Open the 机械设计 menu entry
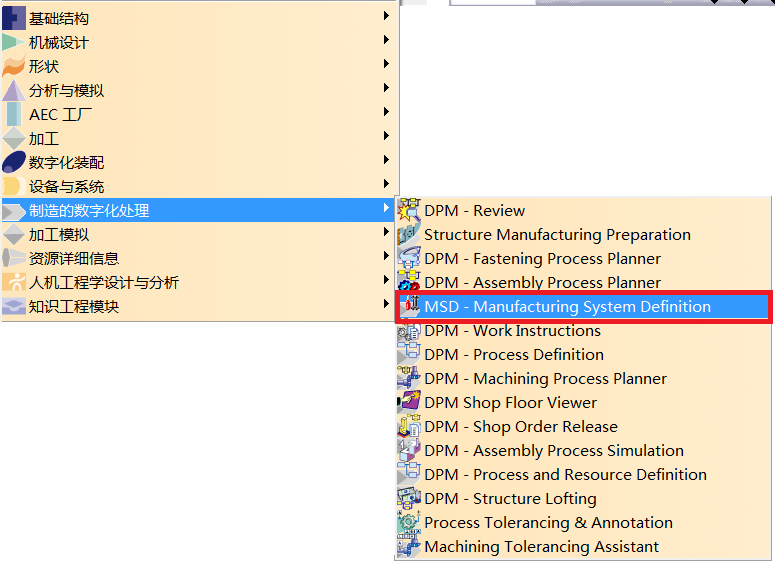The image size is (775, 563). click(x=200, y=43)
